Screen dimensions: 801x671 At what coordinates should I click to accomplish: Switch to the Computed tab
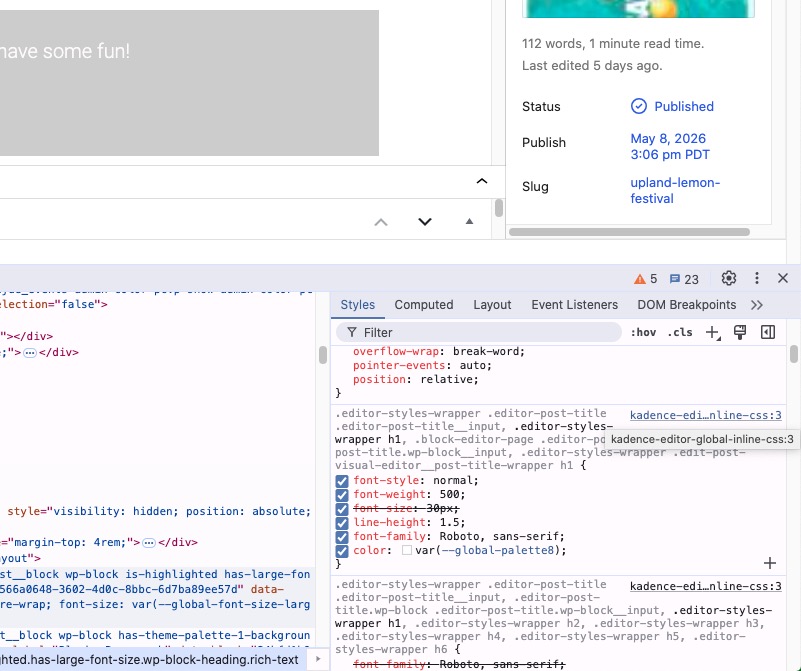click(x=423, y=305)
